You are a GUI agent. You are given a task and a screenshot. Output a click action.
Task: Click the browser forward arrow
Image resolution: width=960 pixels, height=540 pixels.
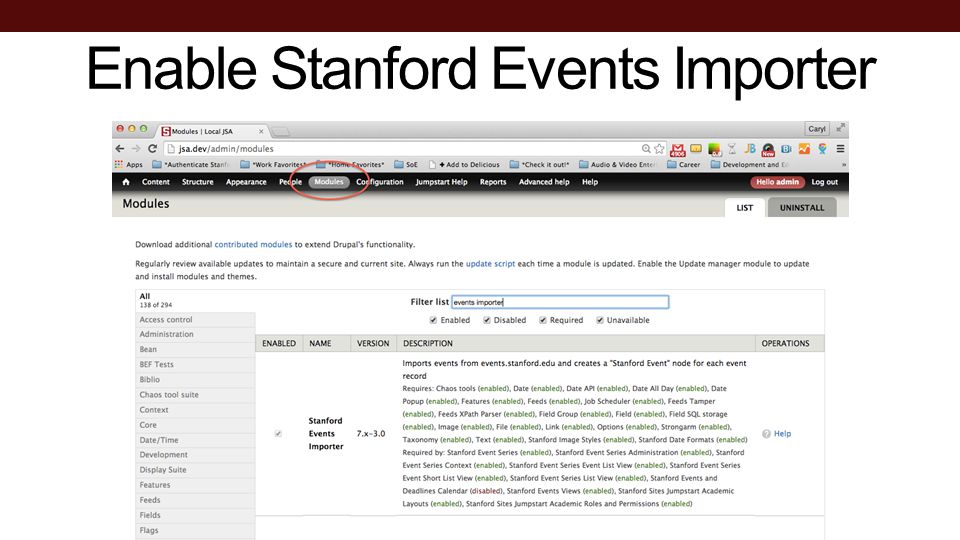pyautogui.click(x=136, y=149)
